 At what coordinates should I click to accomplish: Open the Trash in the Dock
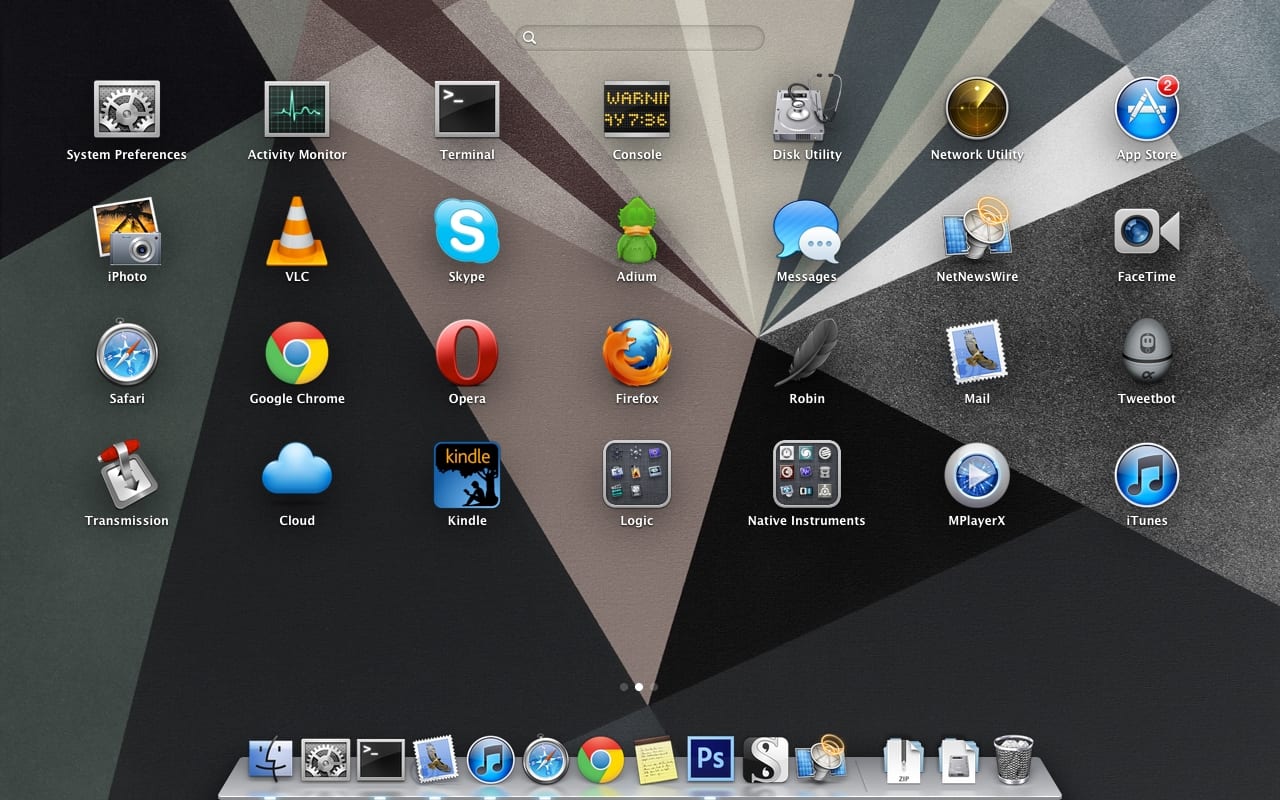[1013, 760]
